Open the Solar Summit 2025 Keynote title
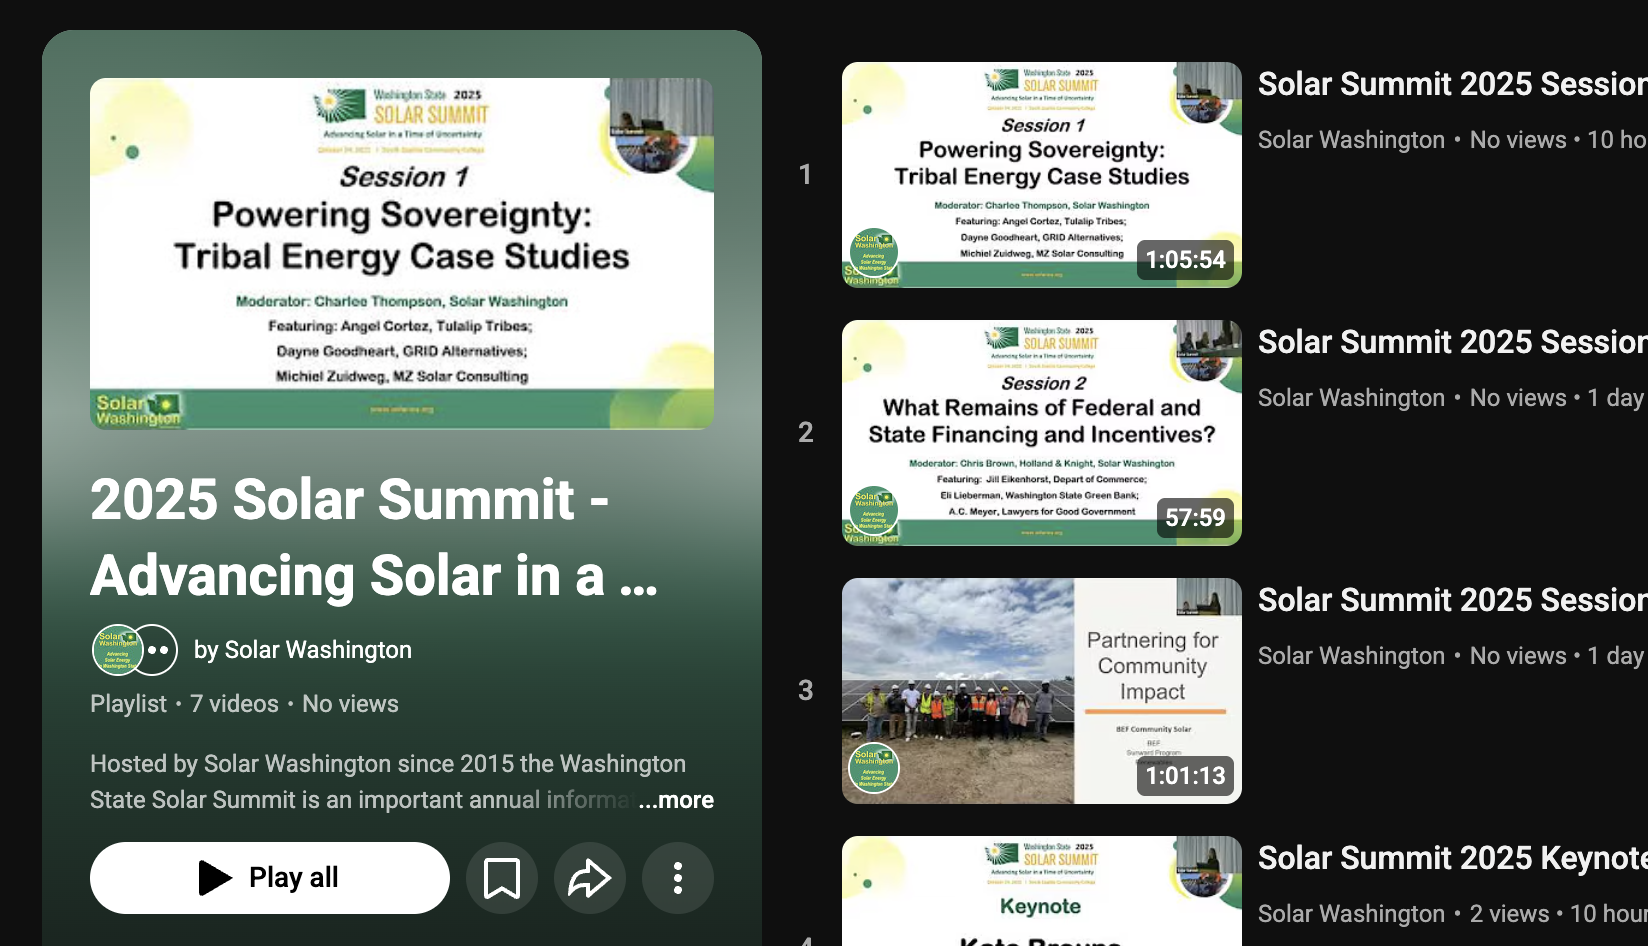Image resolution: width=1648 pixels, height=946 pixels. pyautogui.click(x=1452, y=858)
